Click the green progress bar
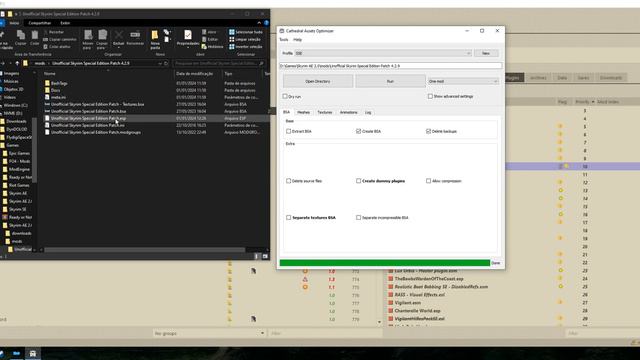Viewport: 640px width, 360px height. coord(384,263)
